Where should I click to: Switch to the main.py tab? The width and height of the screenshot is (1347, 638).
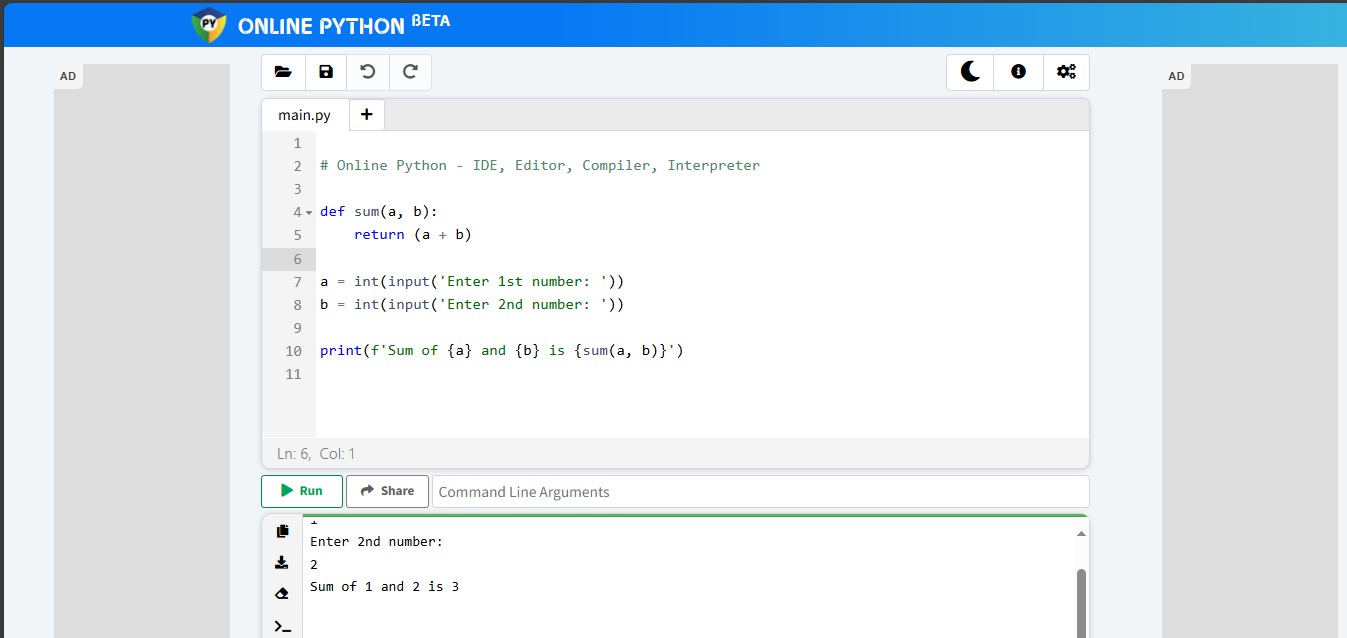304,115
